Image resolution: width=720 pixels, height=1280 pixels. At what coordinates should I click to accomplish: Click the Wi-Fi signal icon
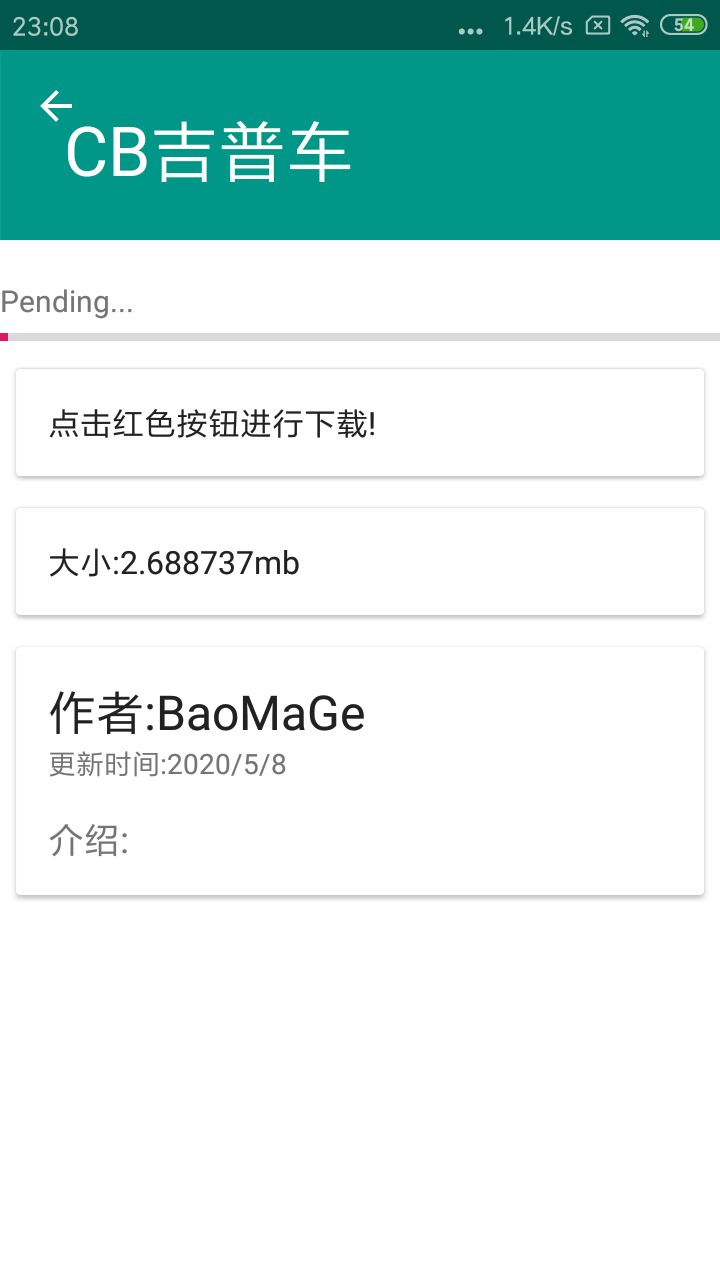pos(635,26)
